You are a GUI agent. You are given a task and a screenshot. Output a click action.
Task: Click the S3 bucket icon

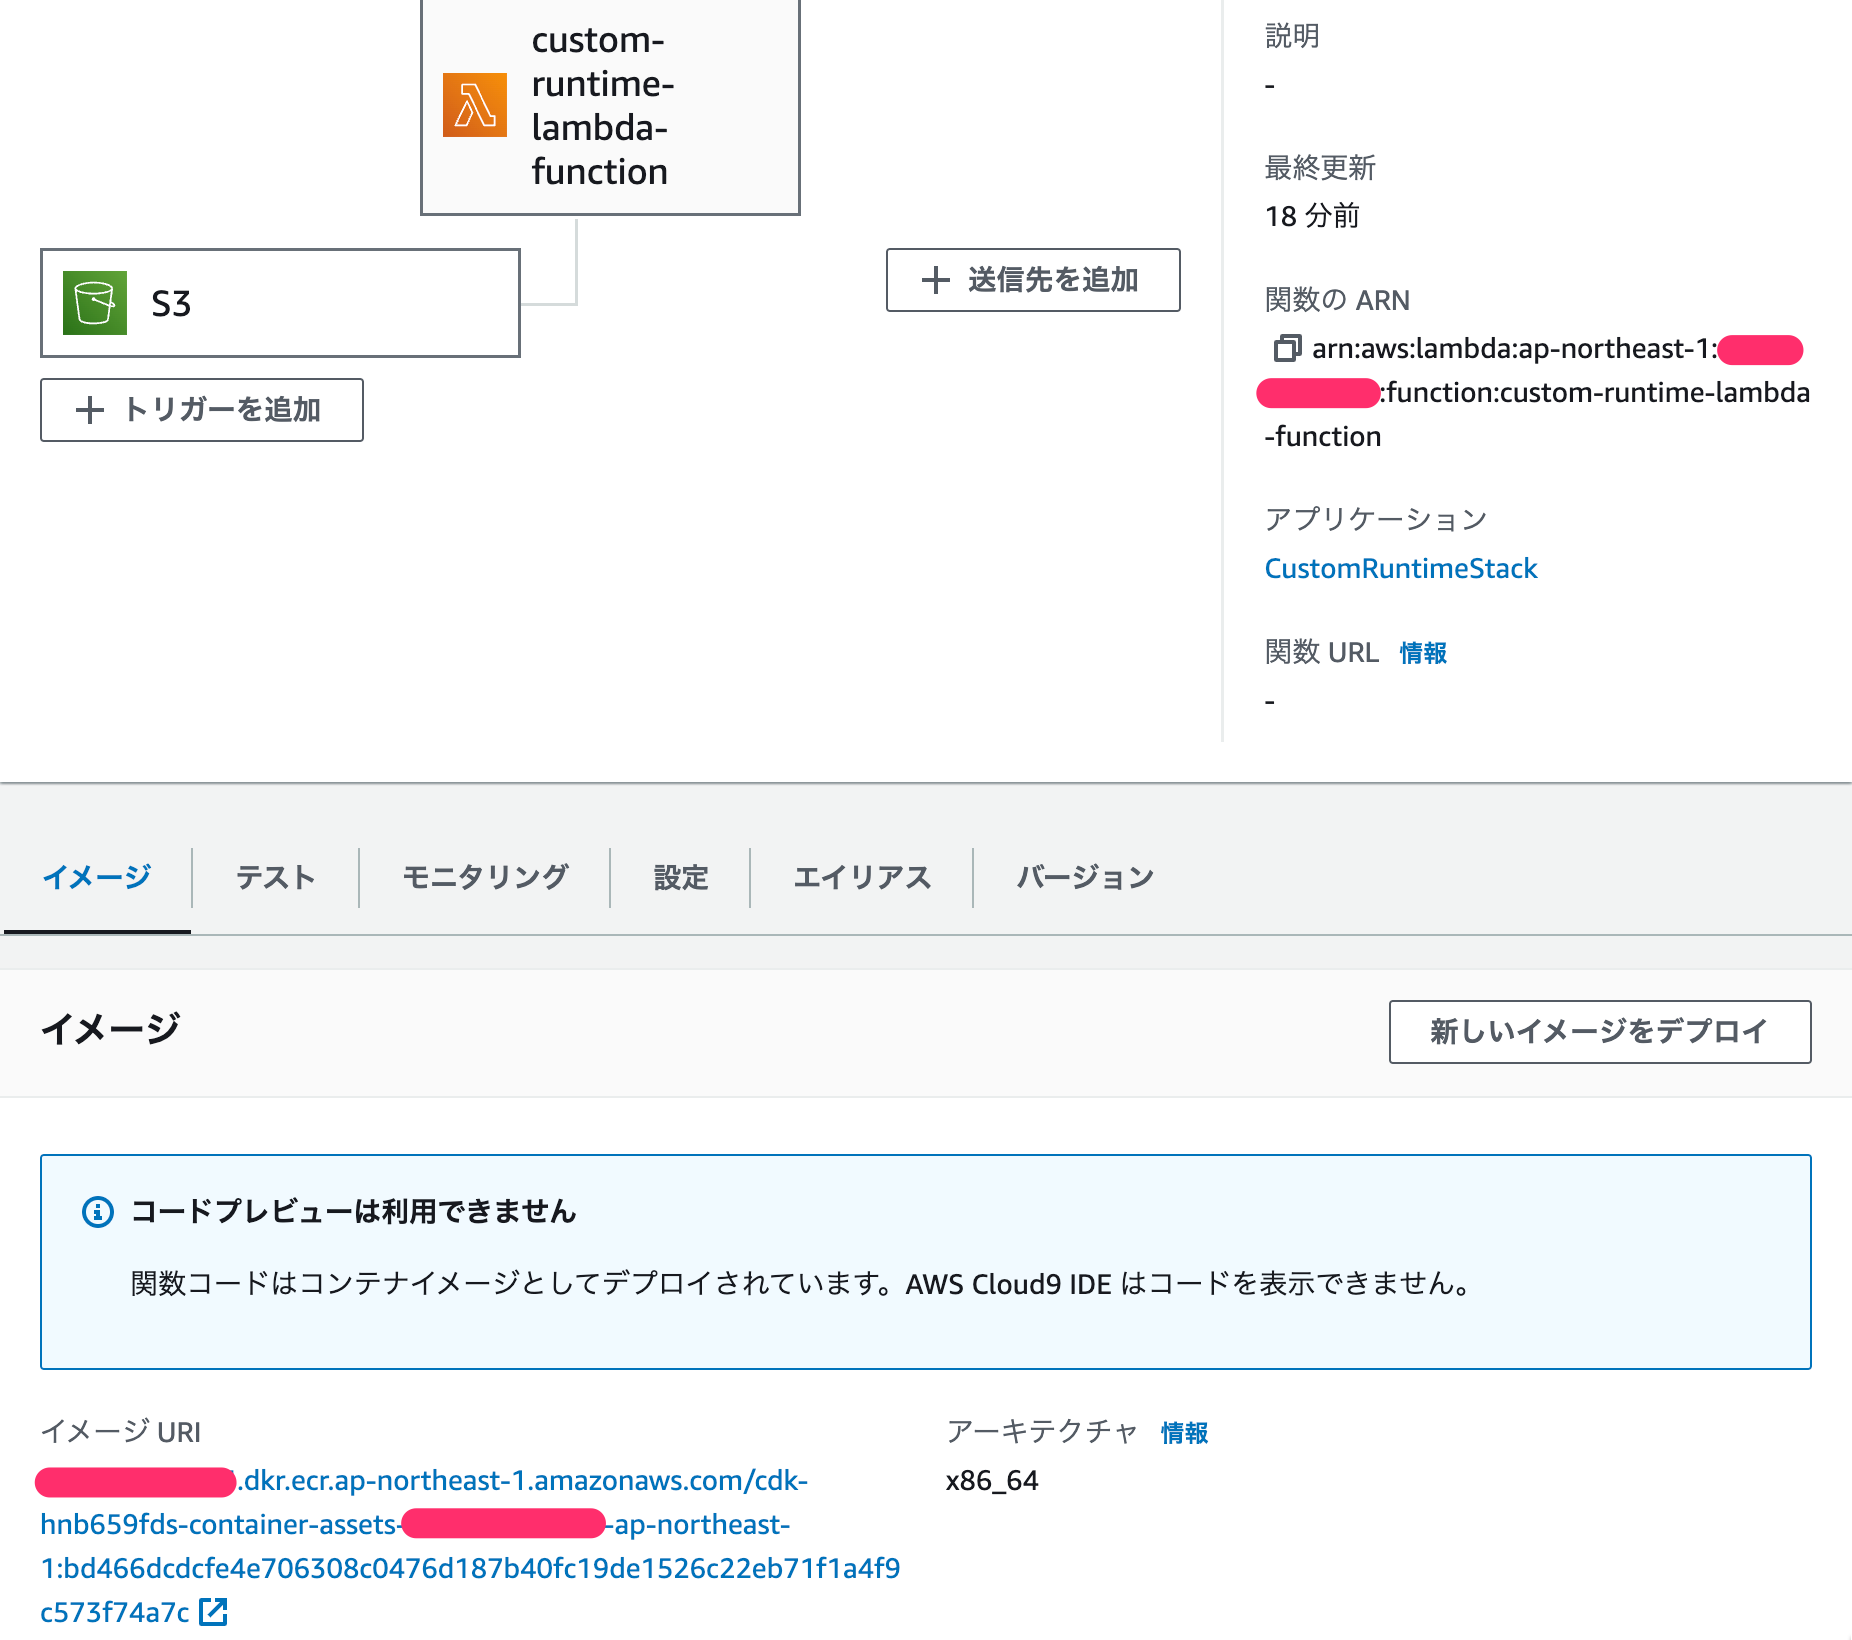[94, 302]
